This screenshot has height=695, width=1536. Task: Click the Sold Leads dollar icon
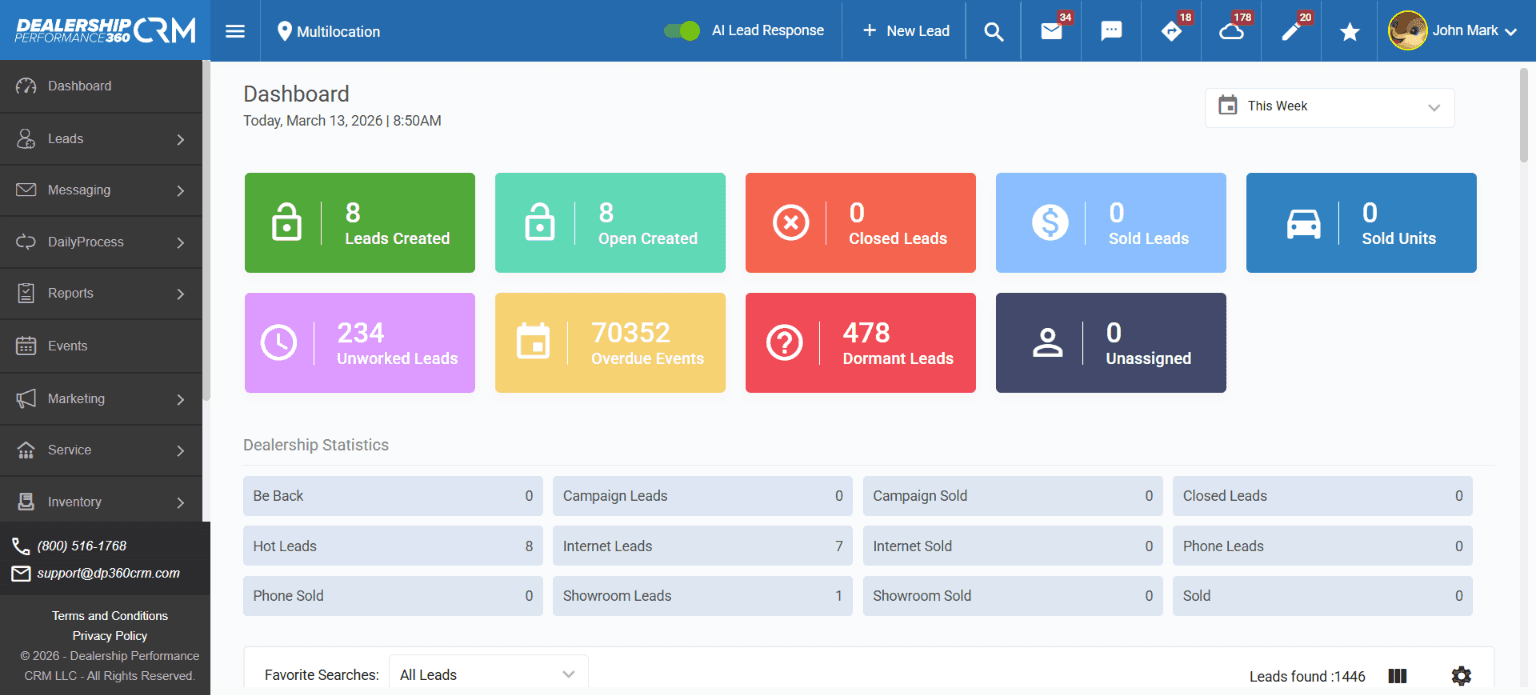point(1050,223)
